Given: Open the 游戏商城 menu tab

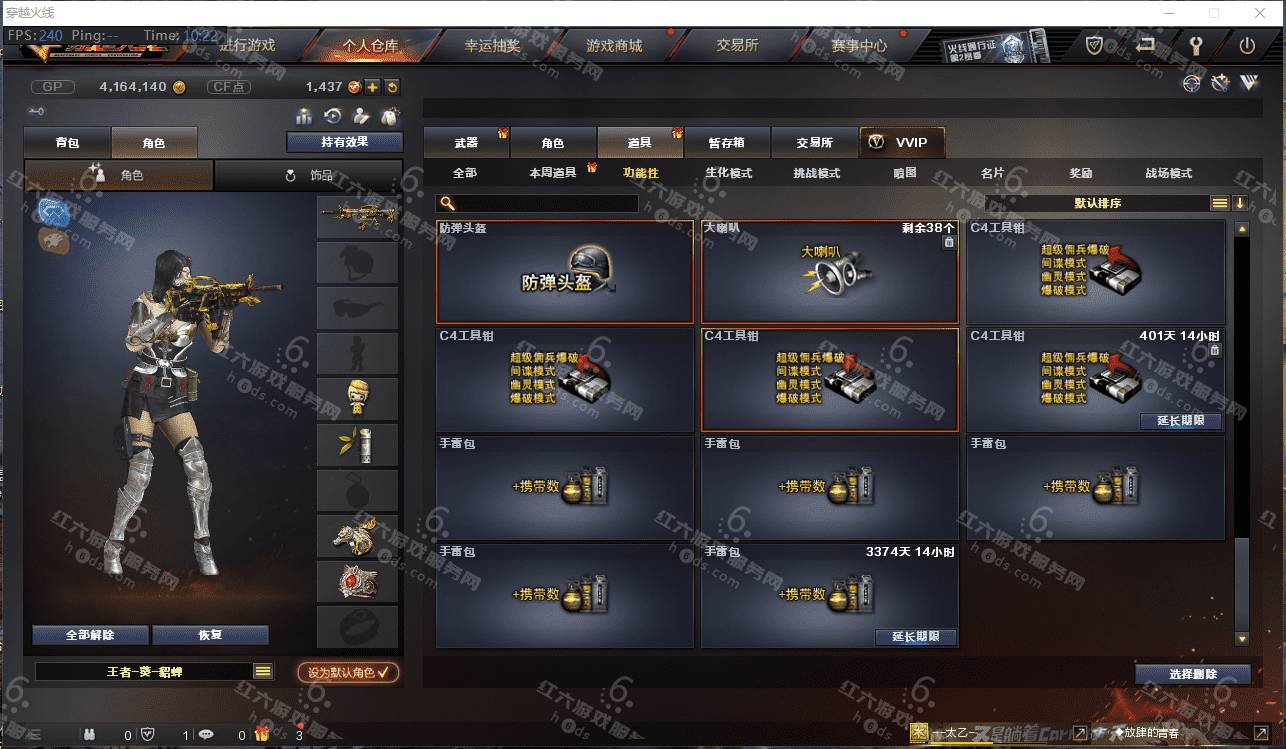Looking at the screenshot, I should point(614,46).
